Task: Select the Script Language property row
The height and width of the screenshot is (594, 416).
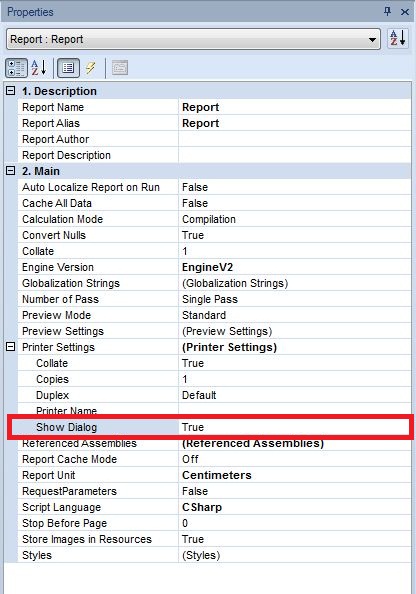Action: [214, 507]
